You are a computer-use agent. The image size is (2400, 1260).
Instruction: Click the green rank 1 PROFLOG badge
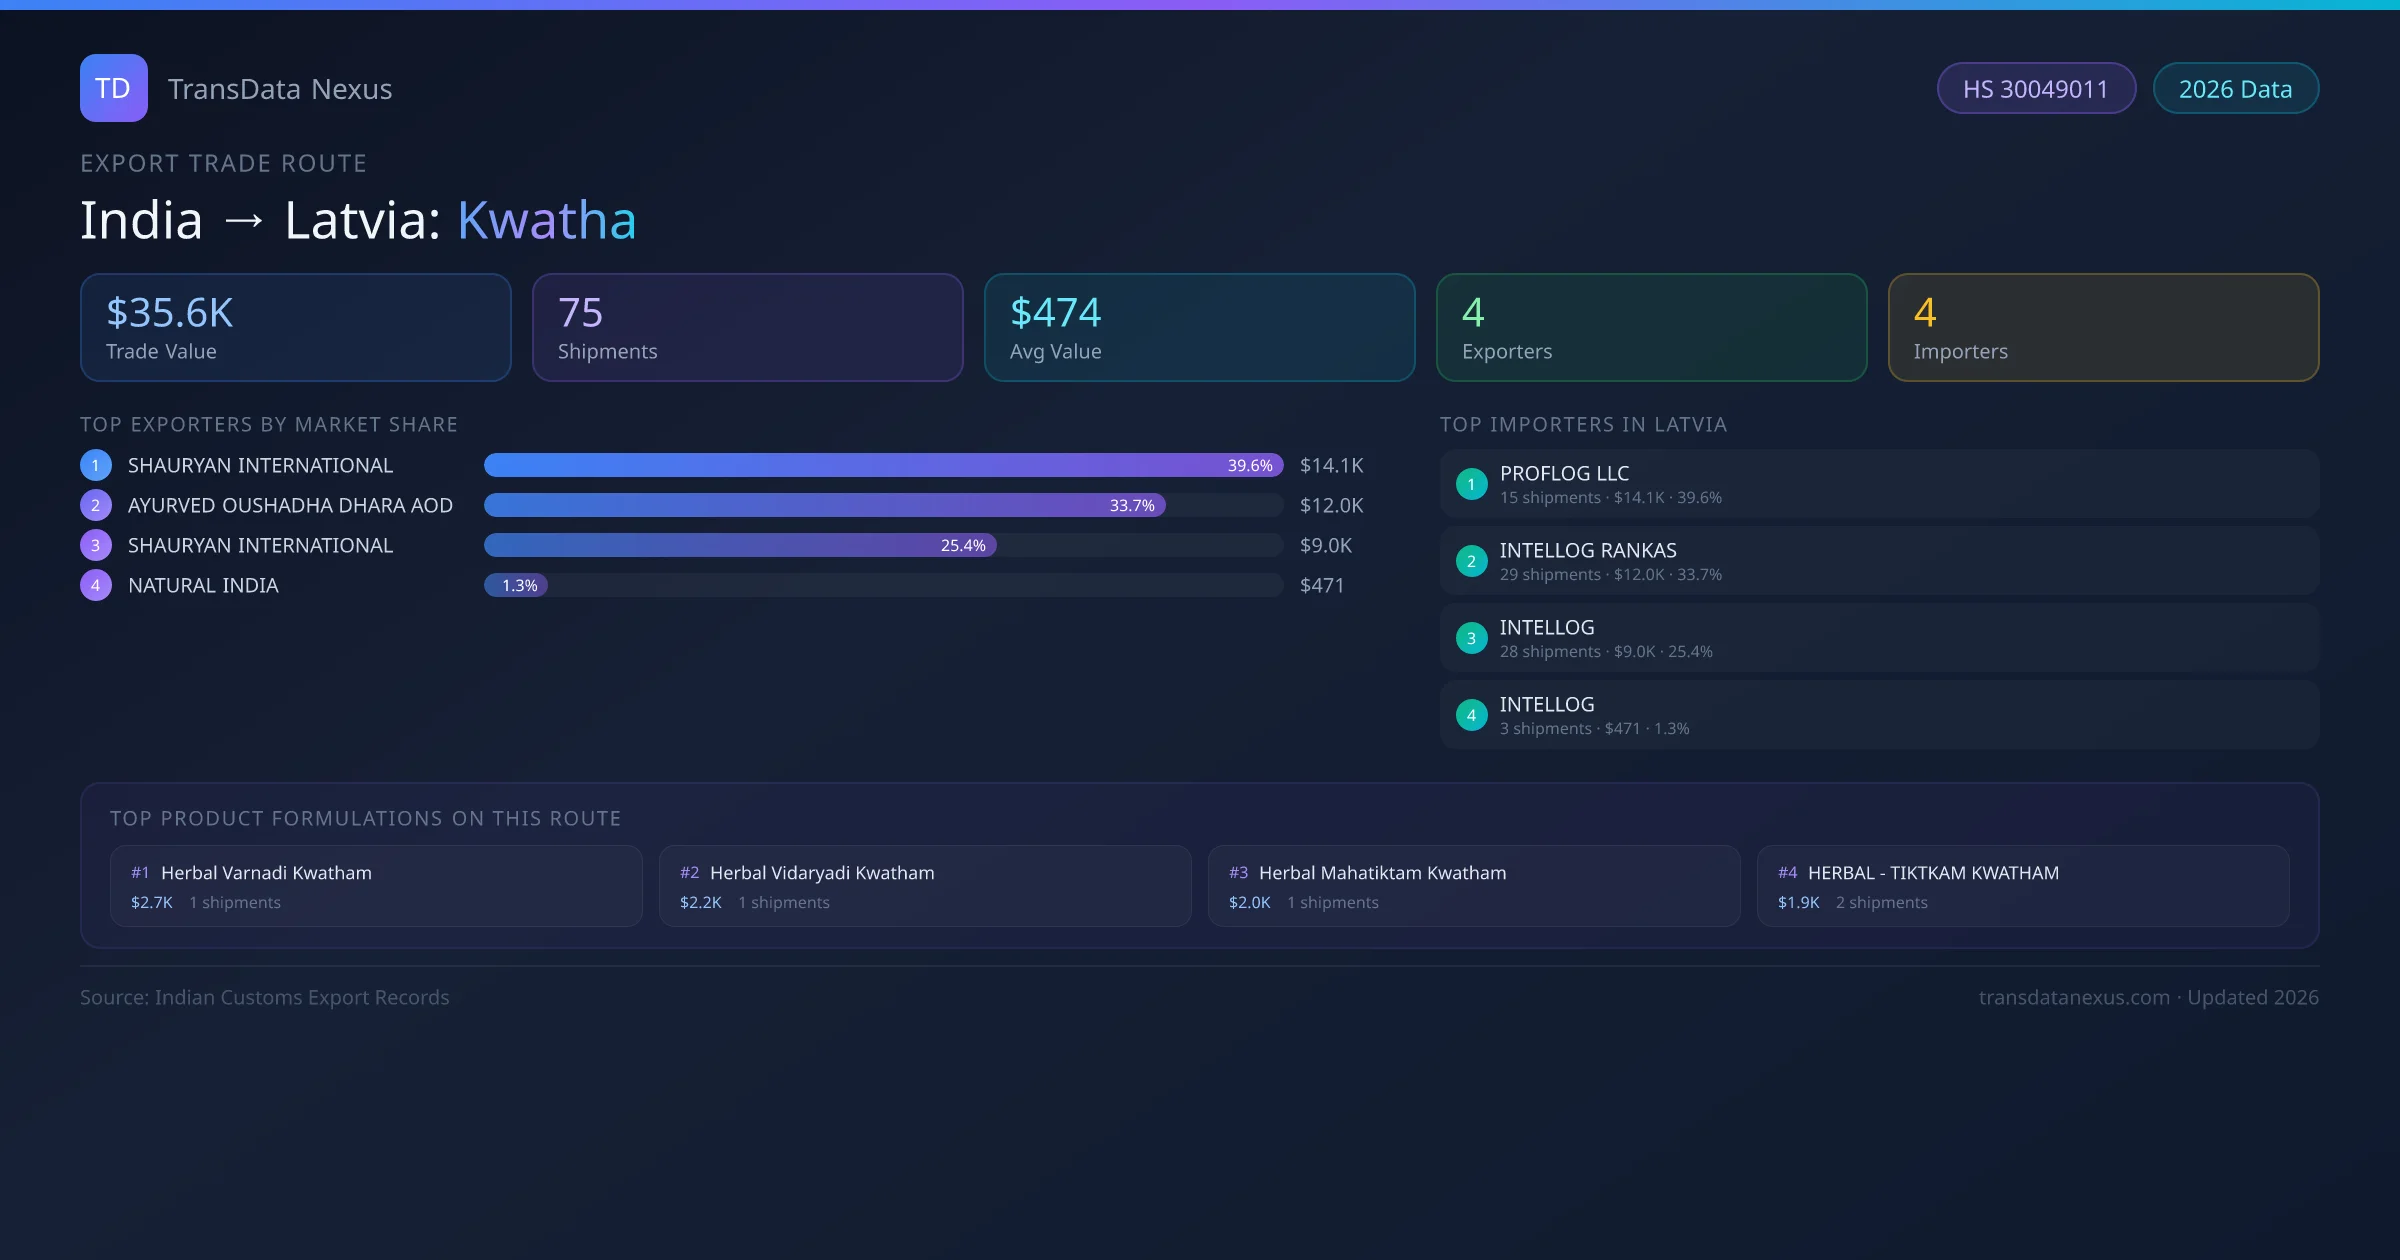click(x=1471, y=484)
